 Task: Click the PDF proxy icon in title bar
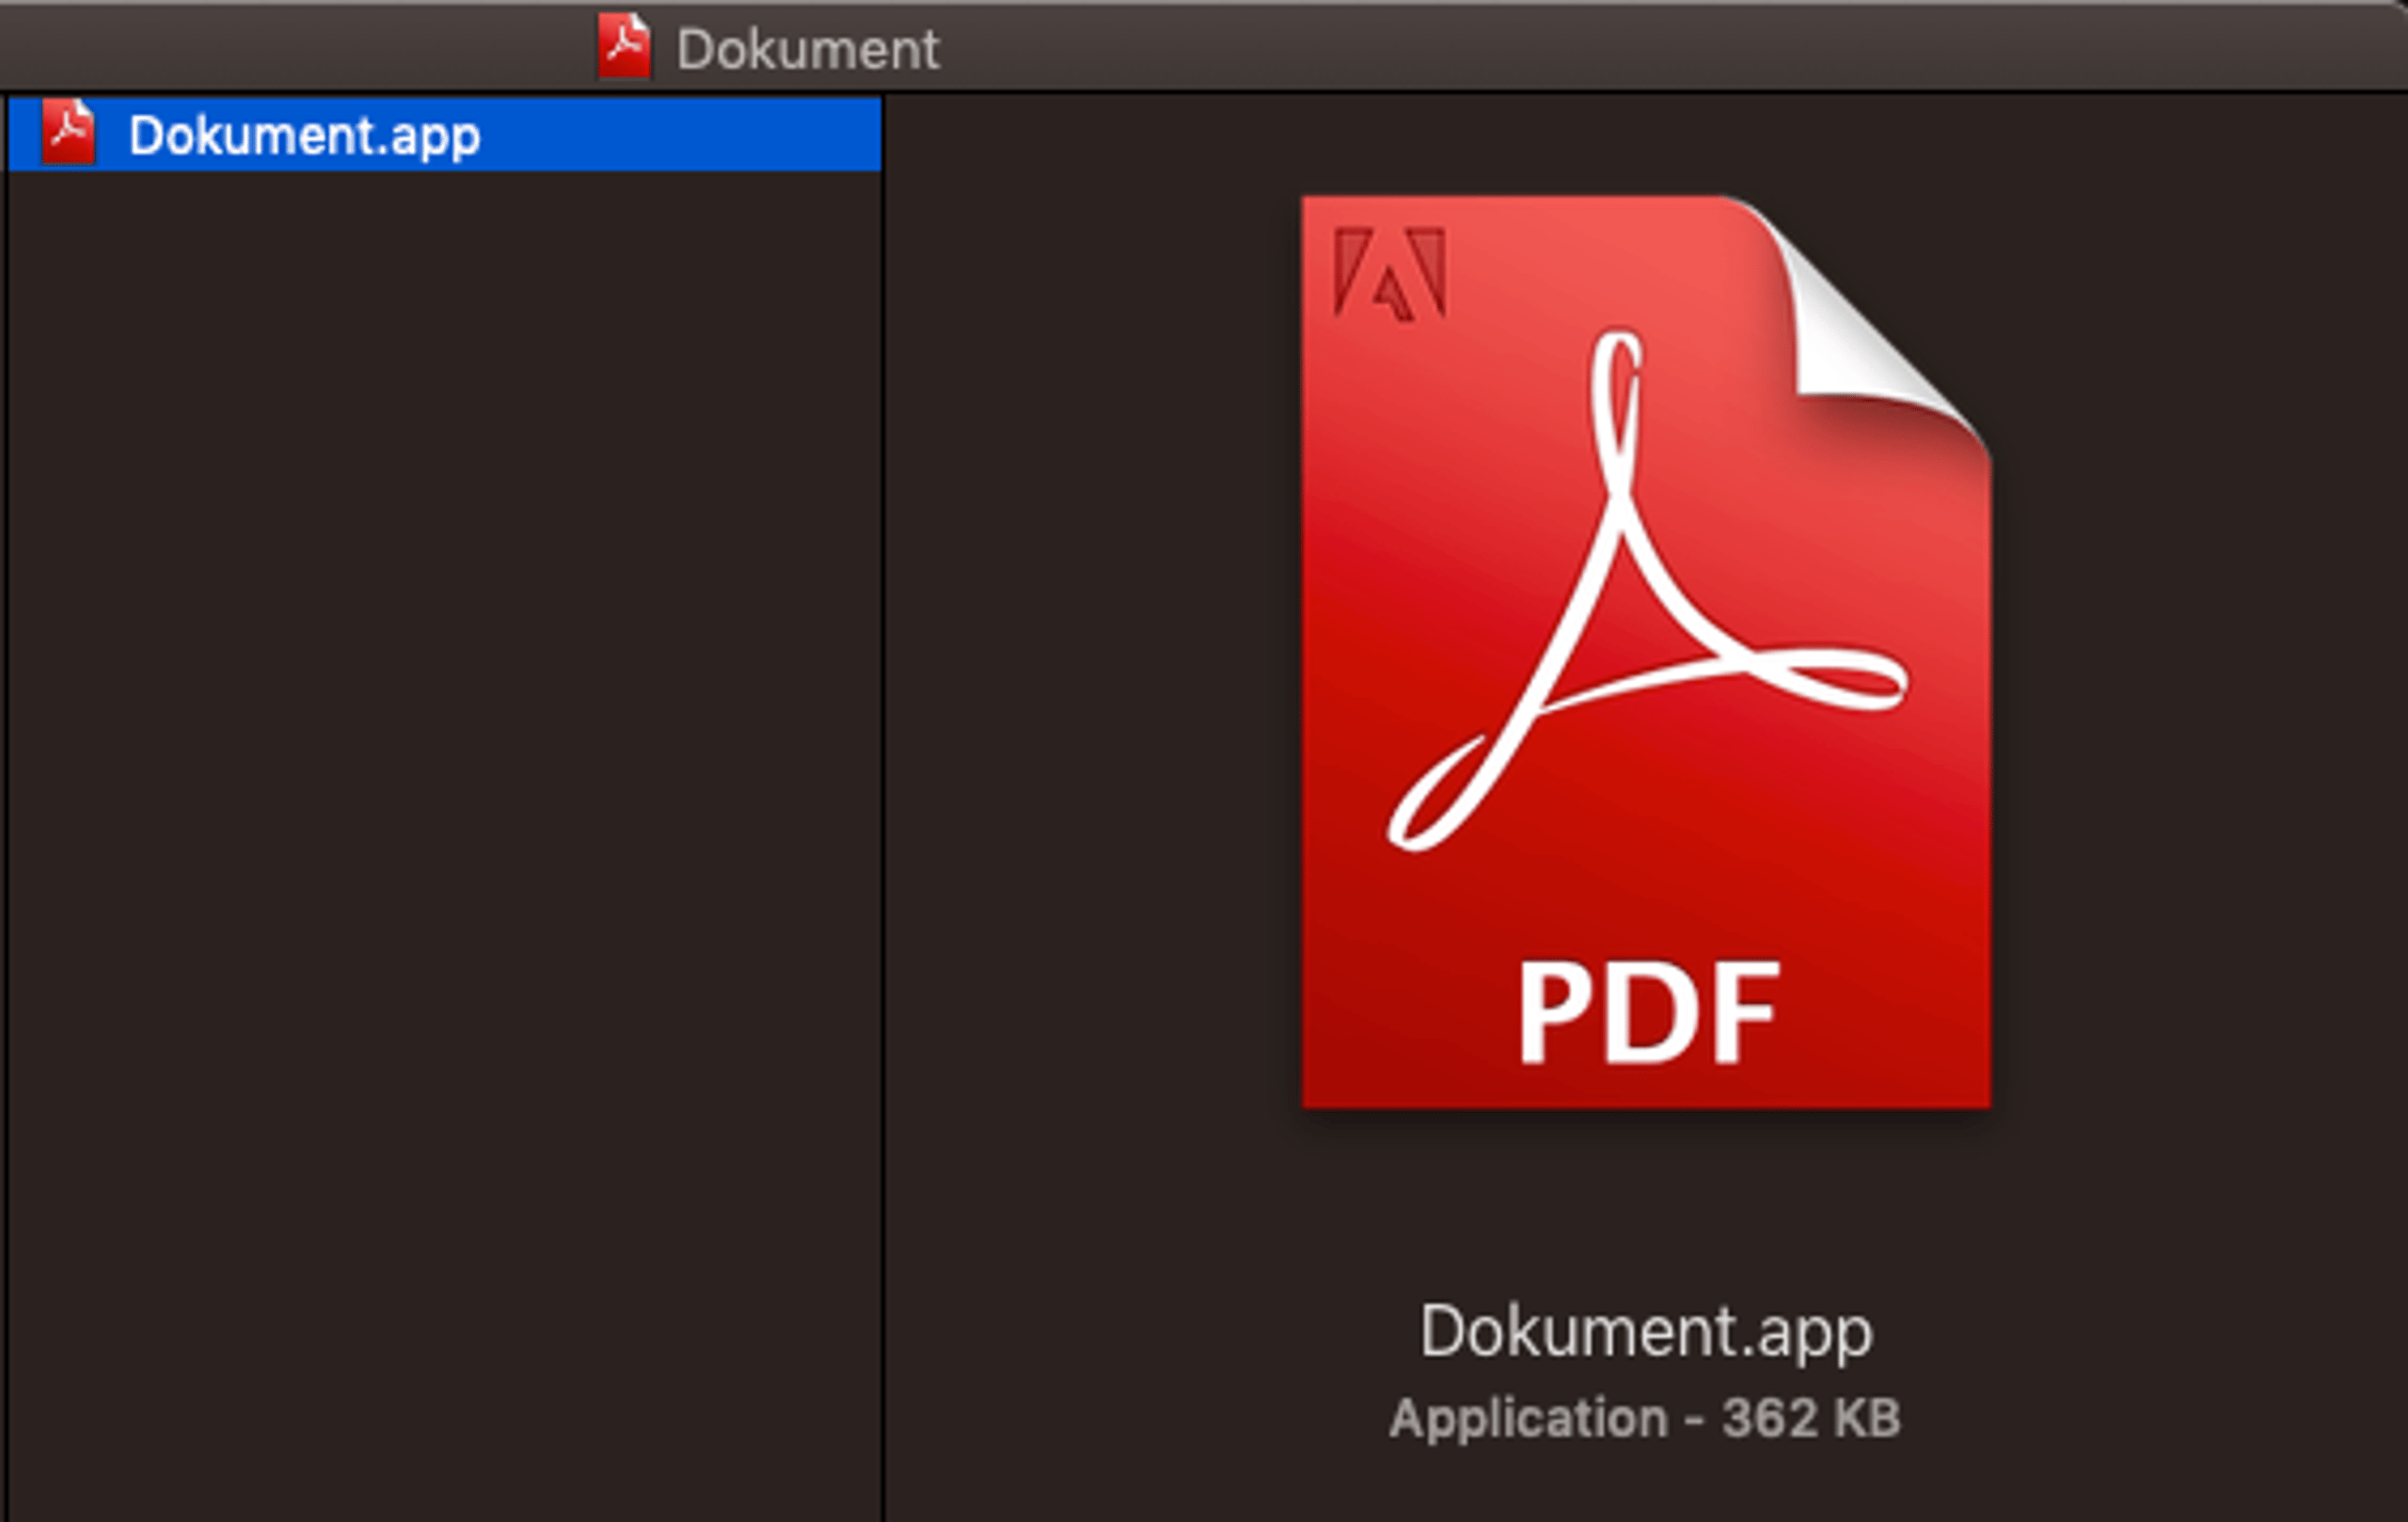624,46
